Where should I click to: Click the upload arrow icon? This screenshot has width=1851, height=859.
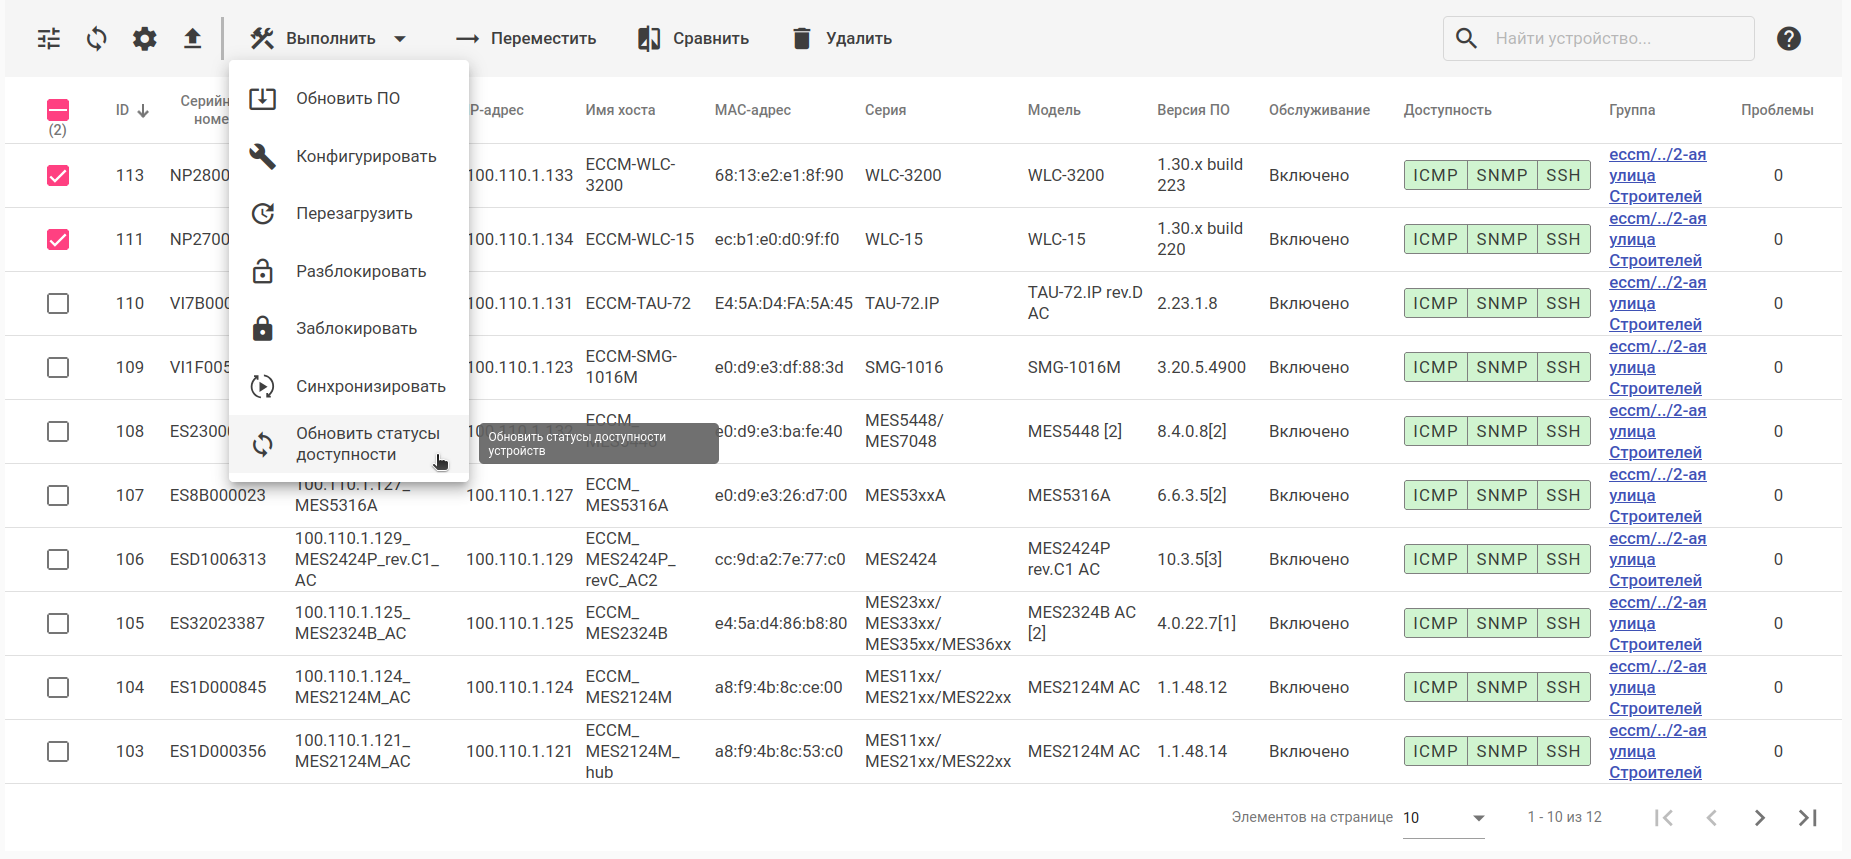click(x=193, y=39)
